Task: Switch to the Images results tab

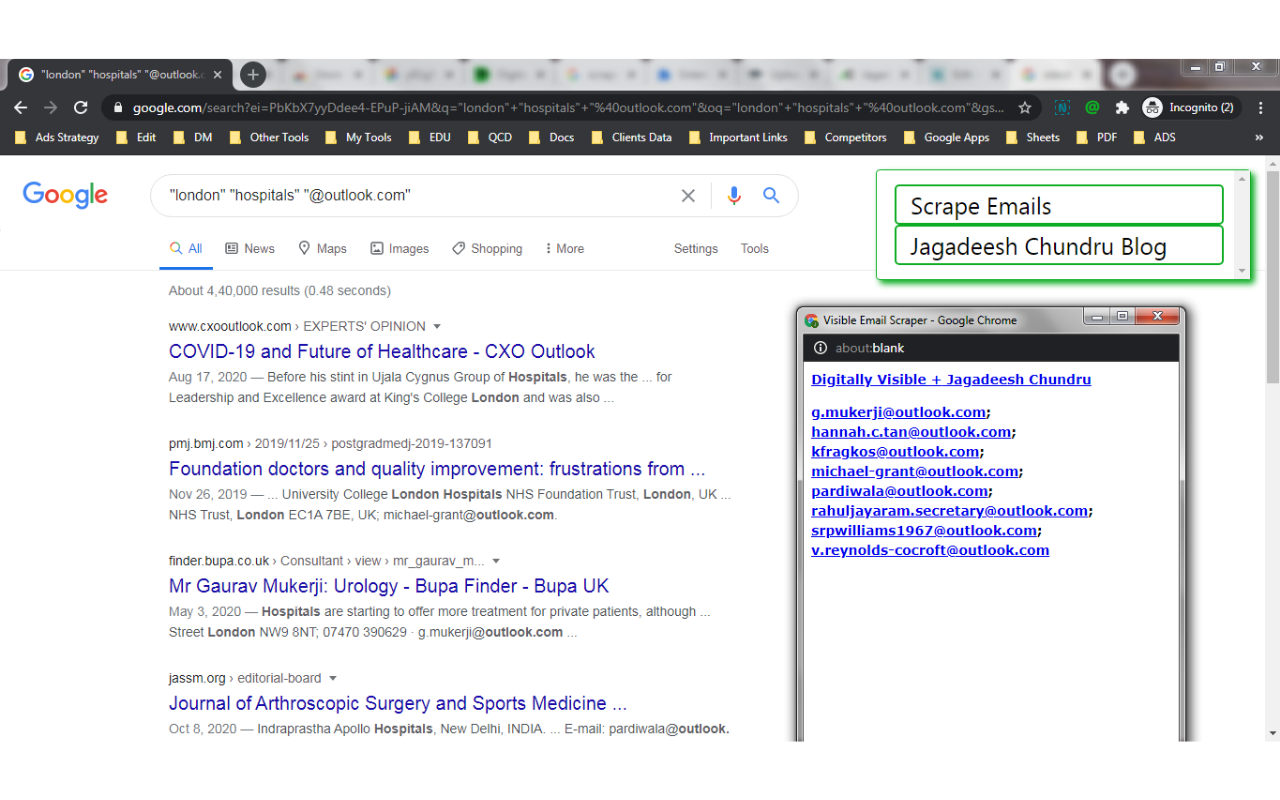Action: [x=399, y=249]
